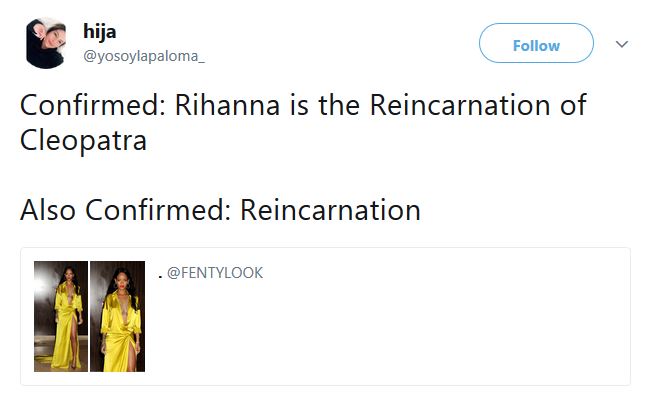Select the word Cleopatra in the tweet
The height and width of the screenshot is (396, 649).
click(83, 140)
